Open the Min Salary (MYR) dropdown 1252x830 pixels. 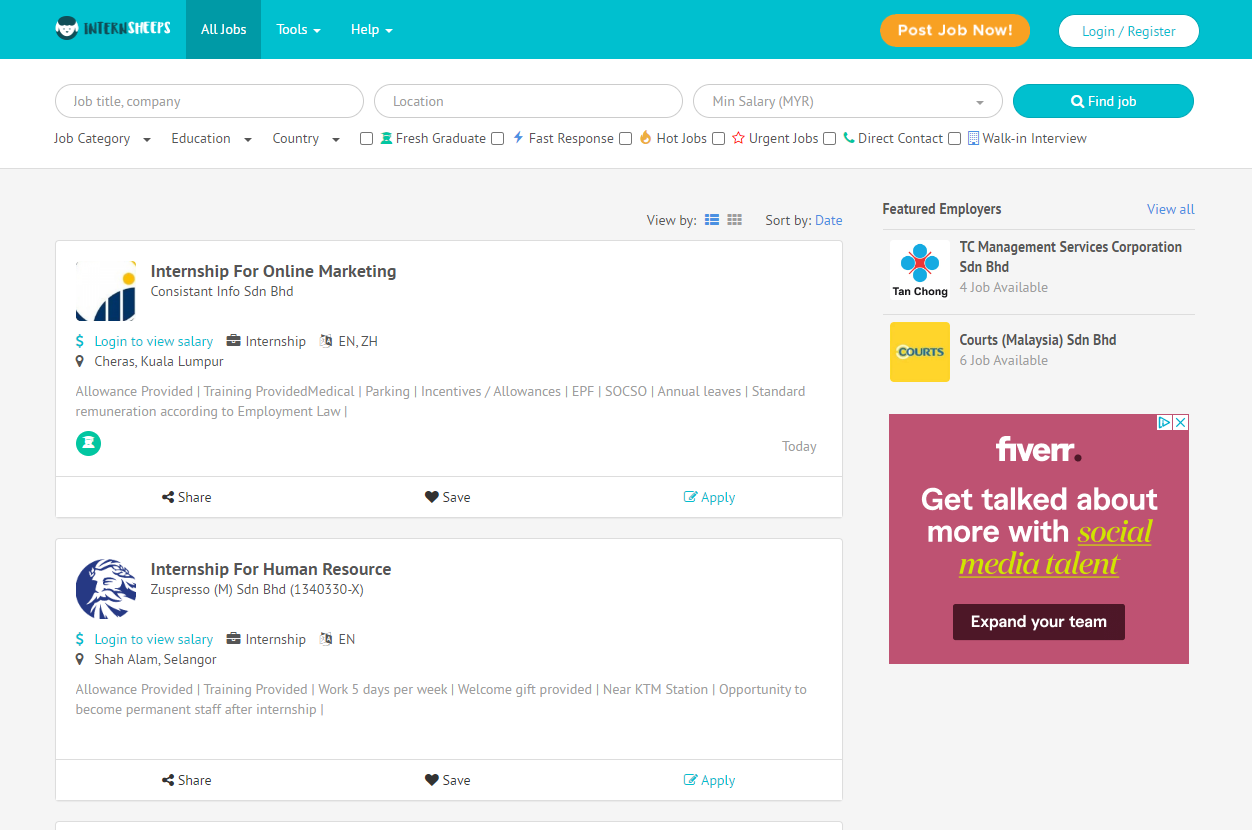847,101
